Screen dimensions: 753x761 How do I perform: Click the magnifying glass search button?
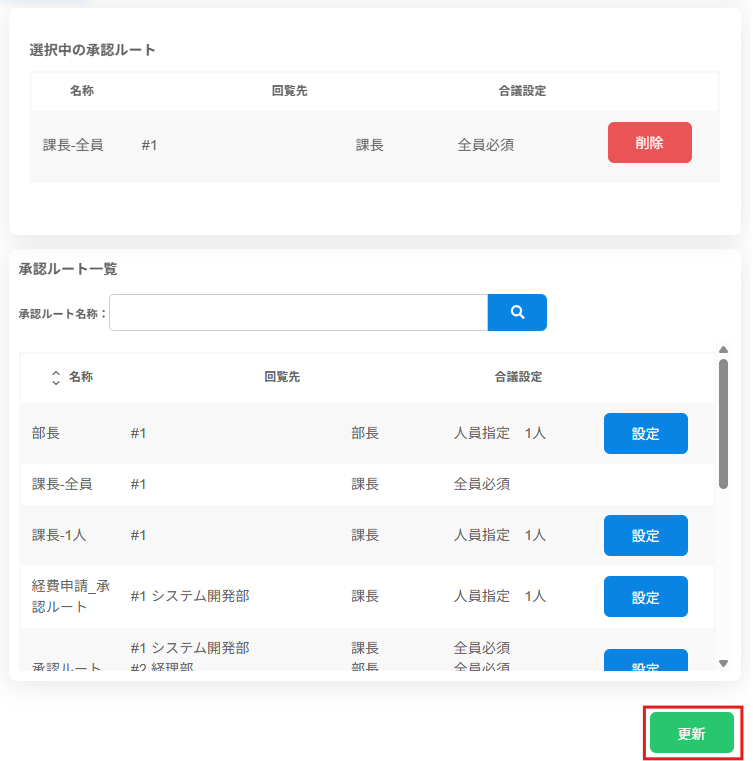click(517, 312)
